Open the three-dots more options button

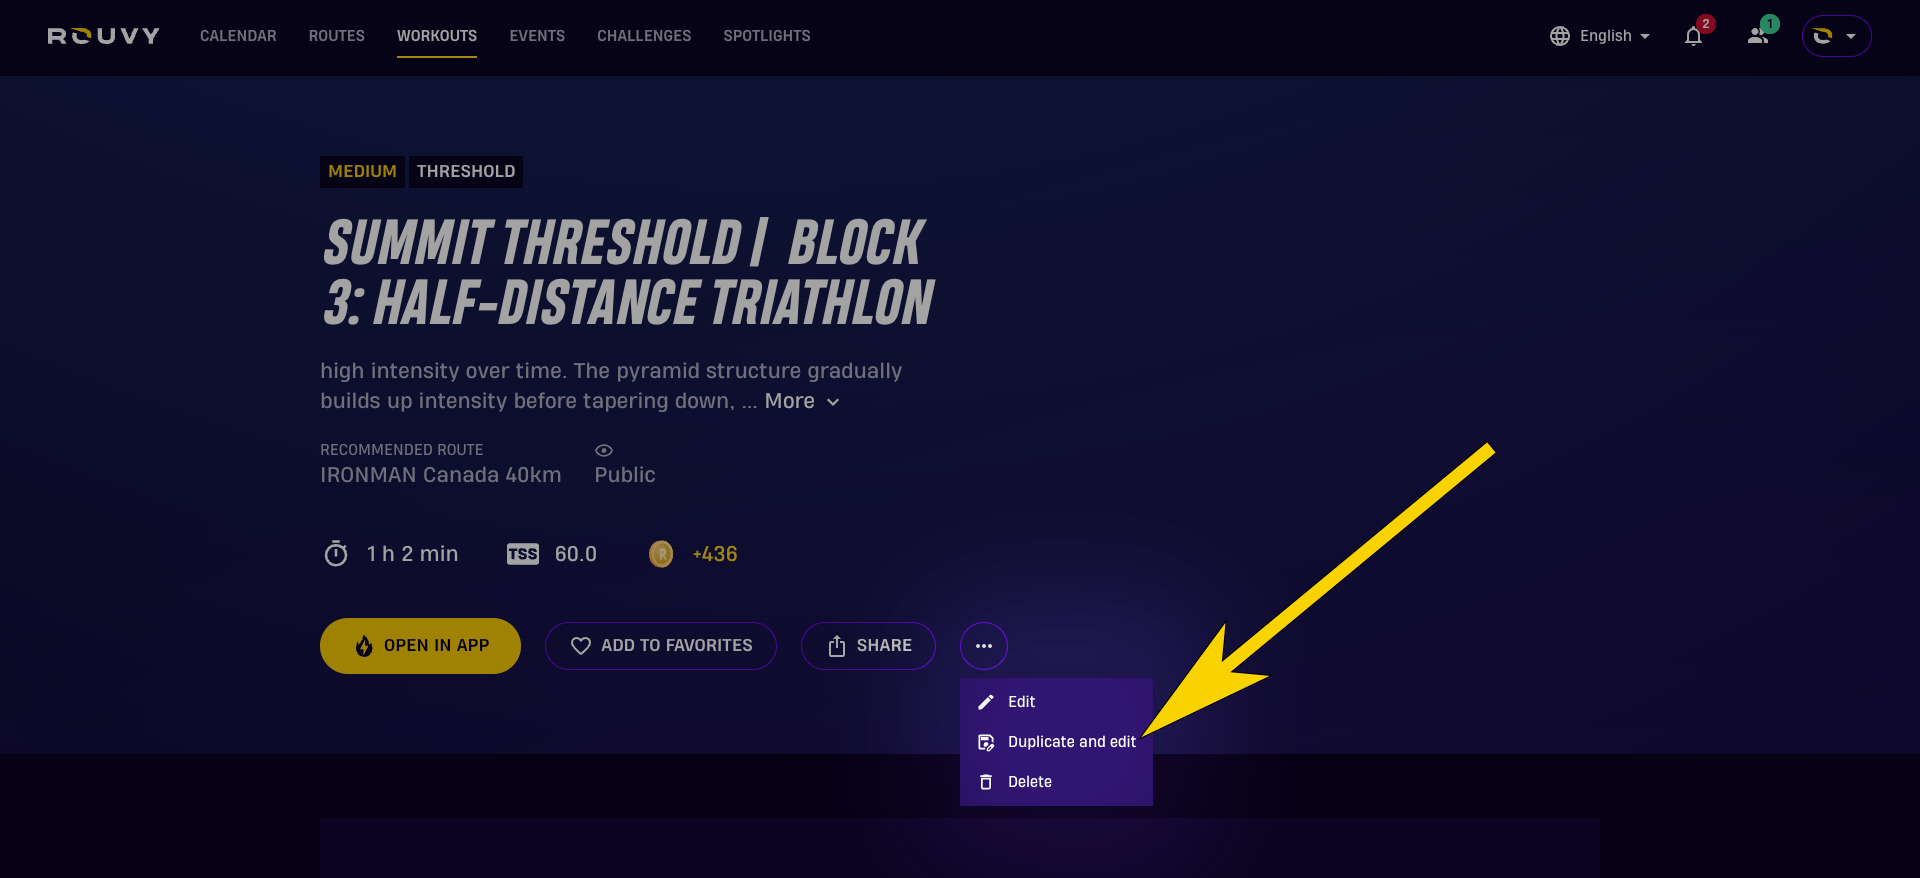coord(984,646)
